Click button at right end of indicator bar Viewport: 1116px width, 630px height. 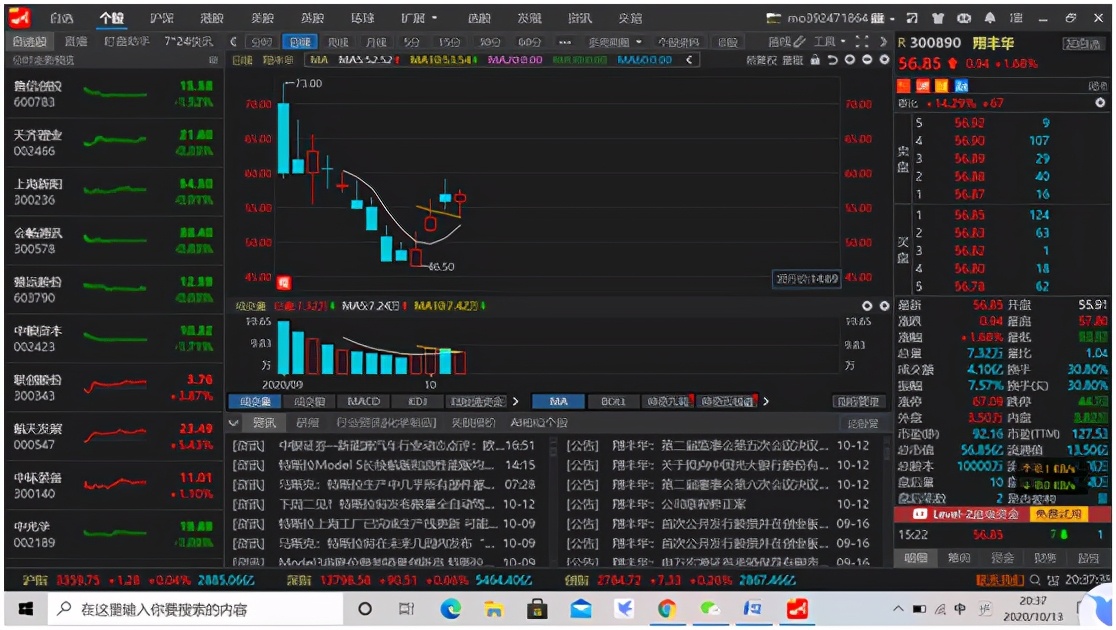(x=859, y=401)
